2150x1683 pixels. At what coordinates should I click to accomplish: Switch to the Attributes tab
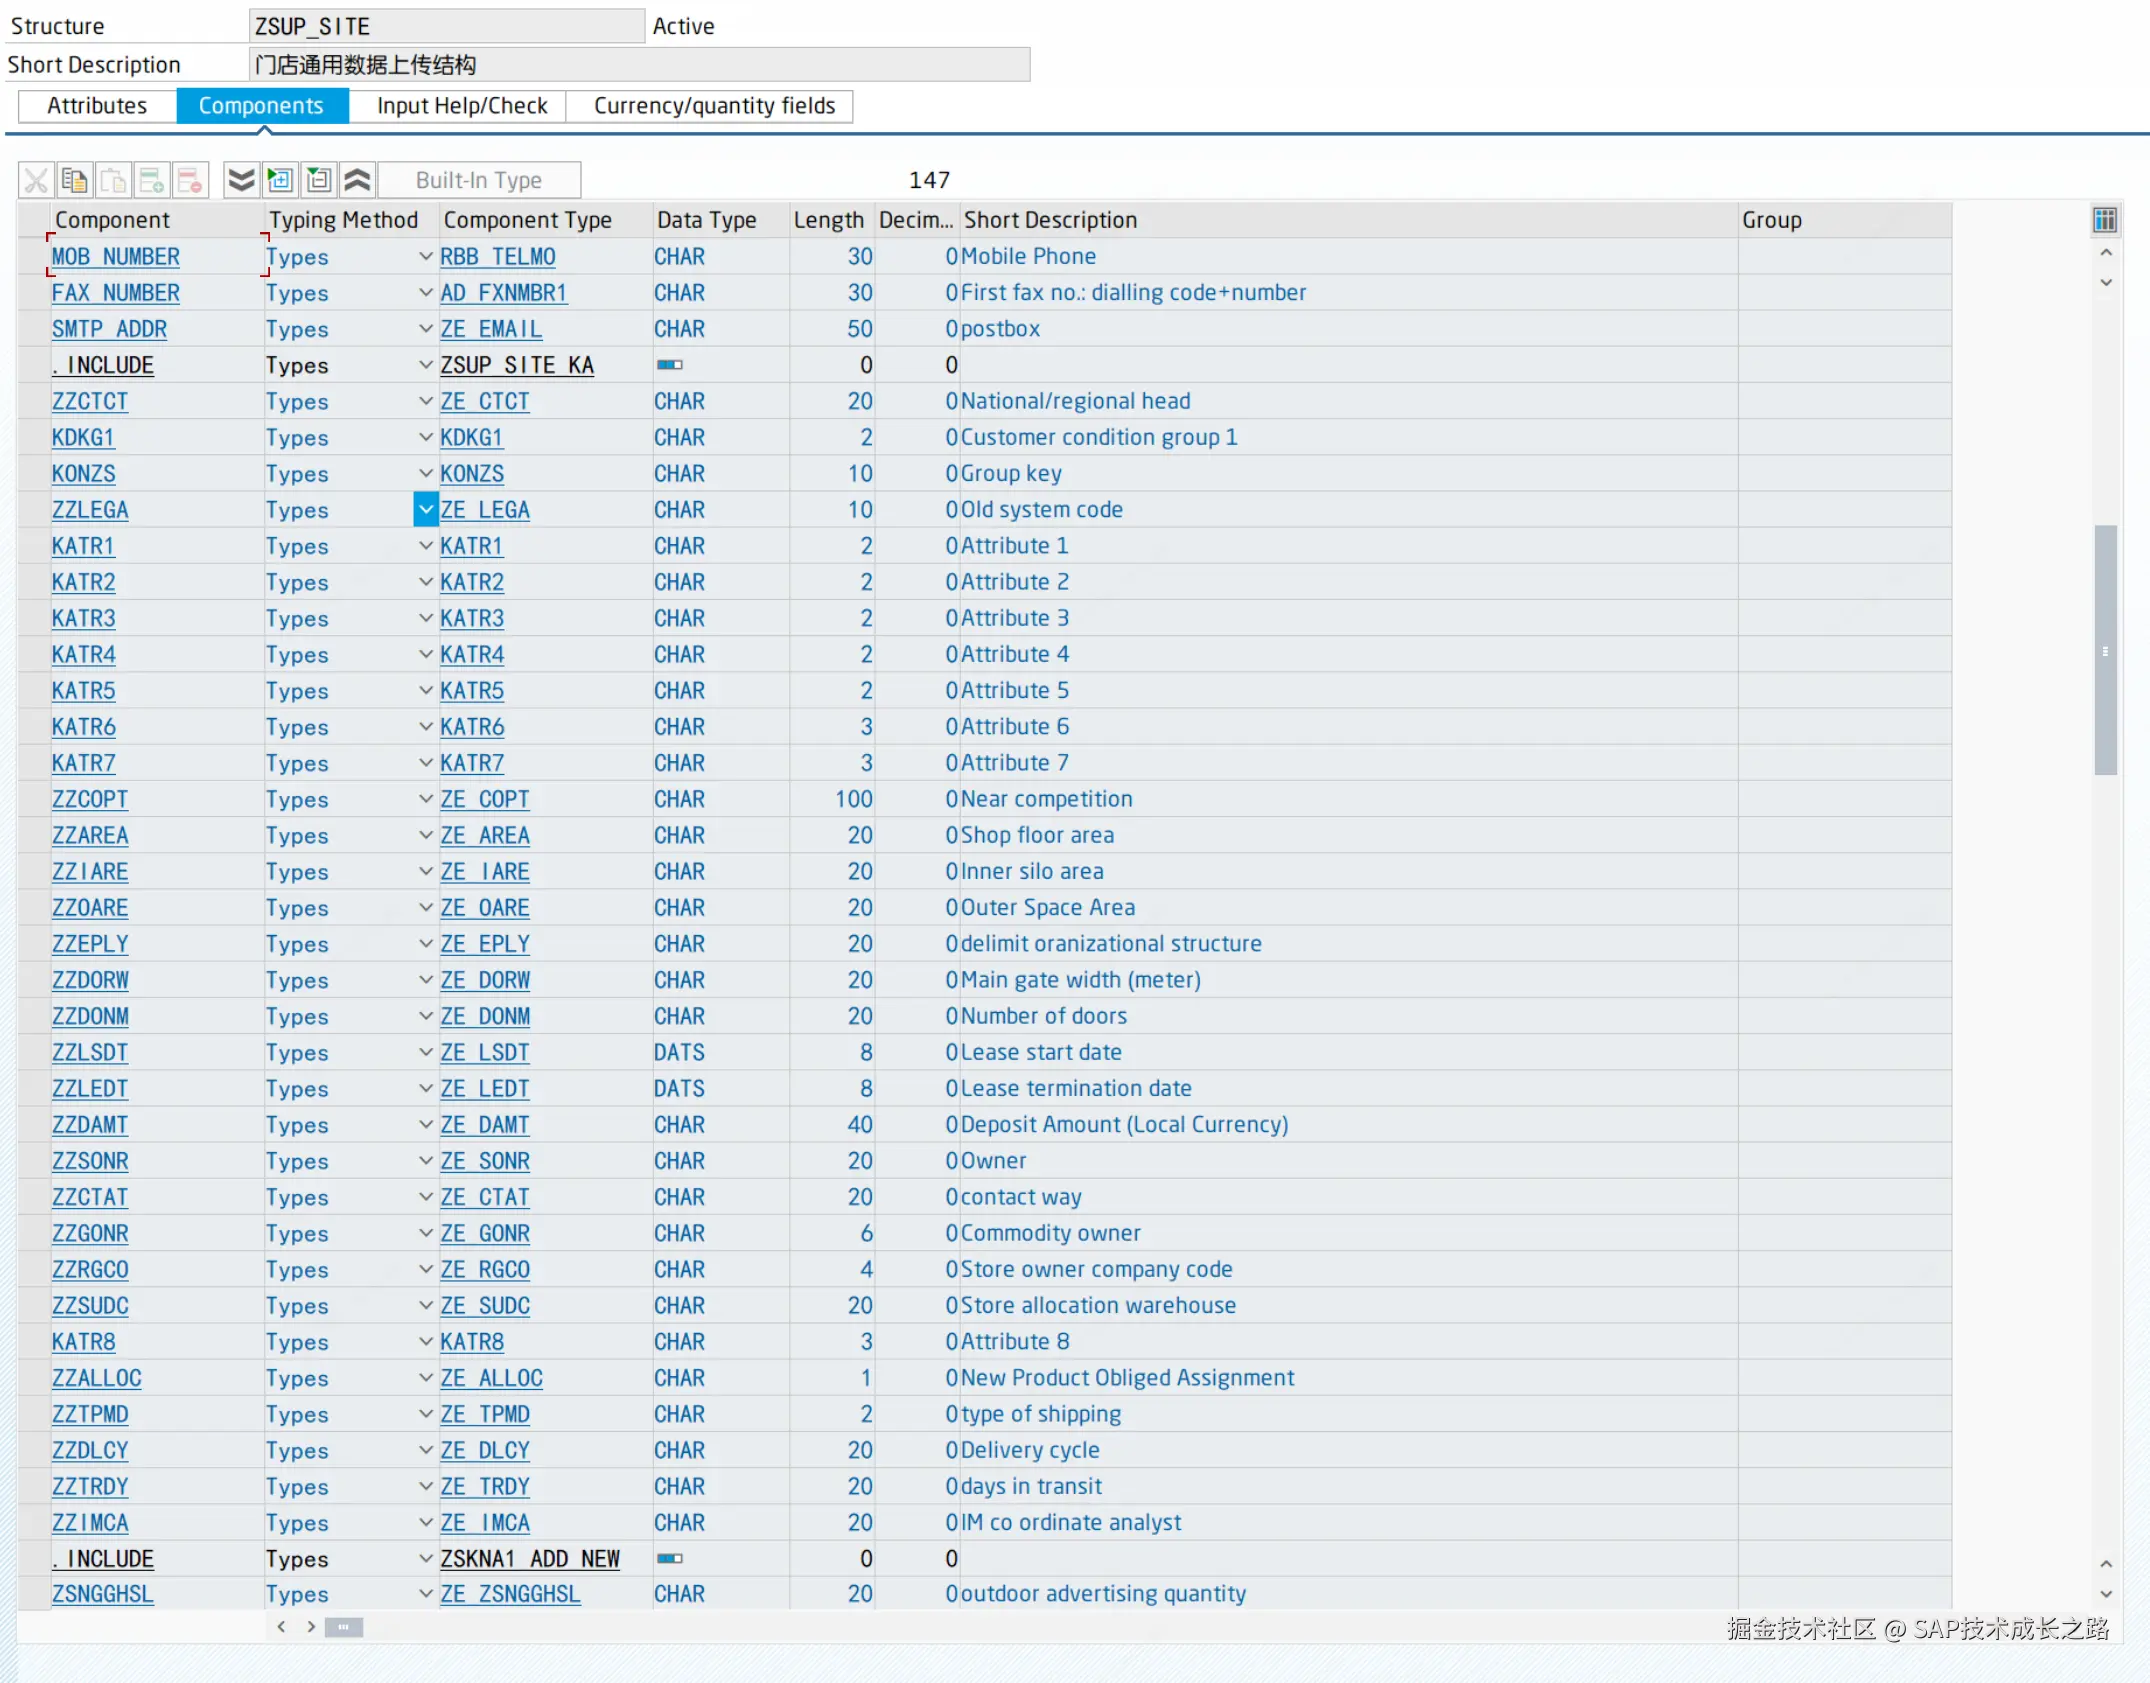97,106
